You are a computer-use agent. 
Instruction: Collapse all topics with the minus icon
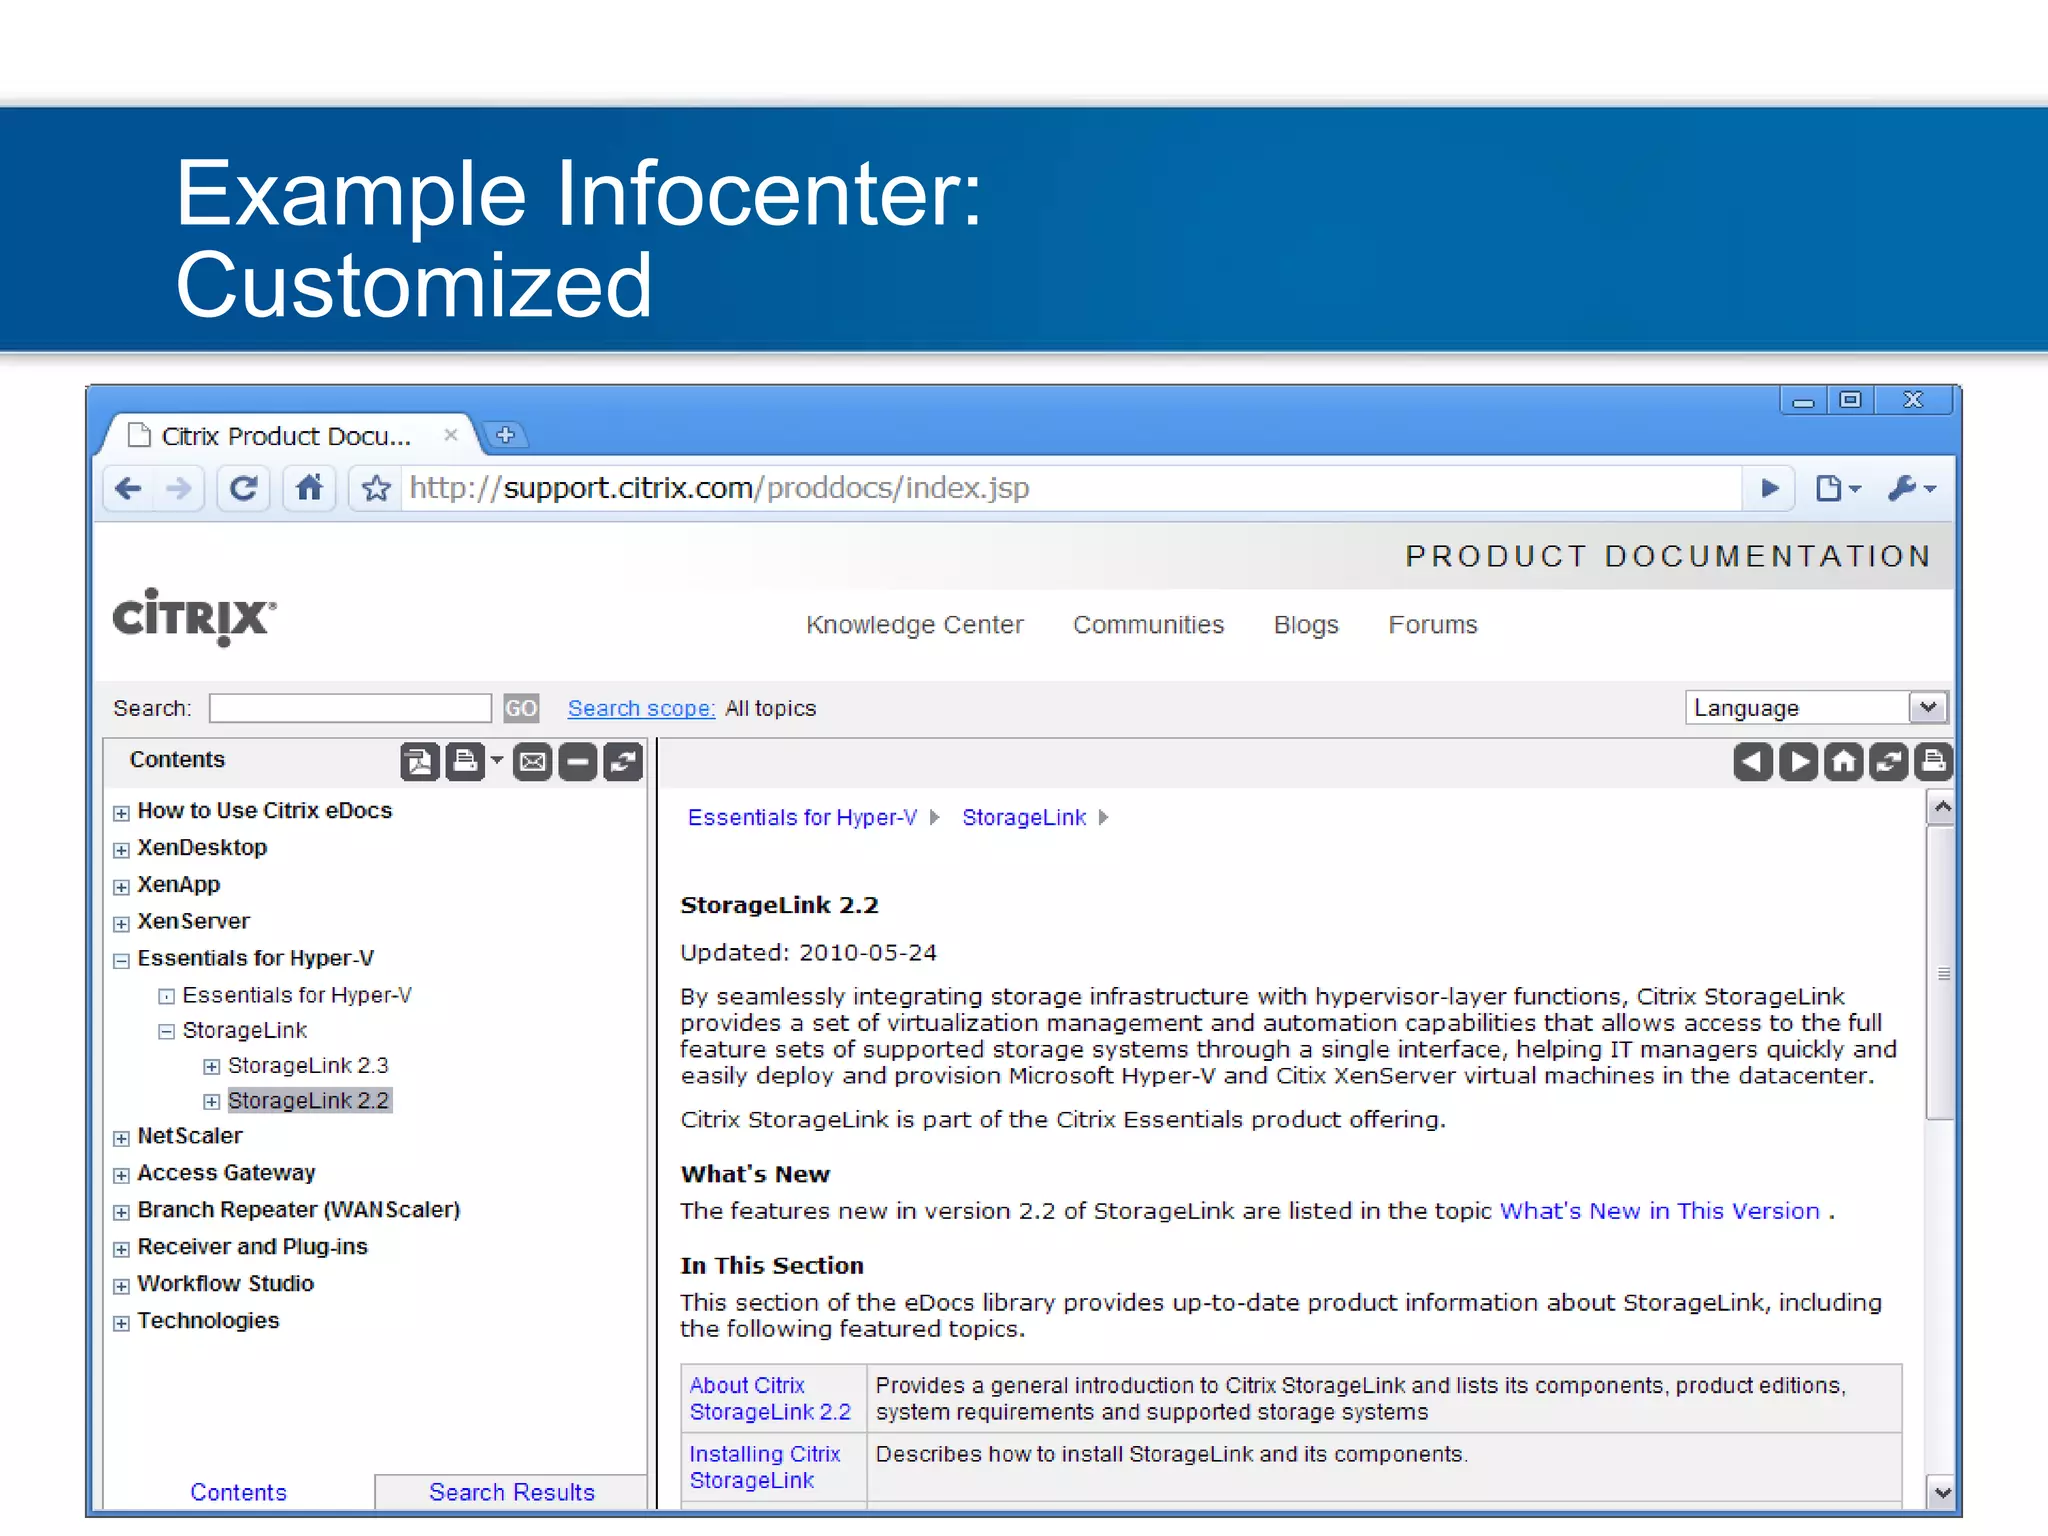[x=578, y=762]
